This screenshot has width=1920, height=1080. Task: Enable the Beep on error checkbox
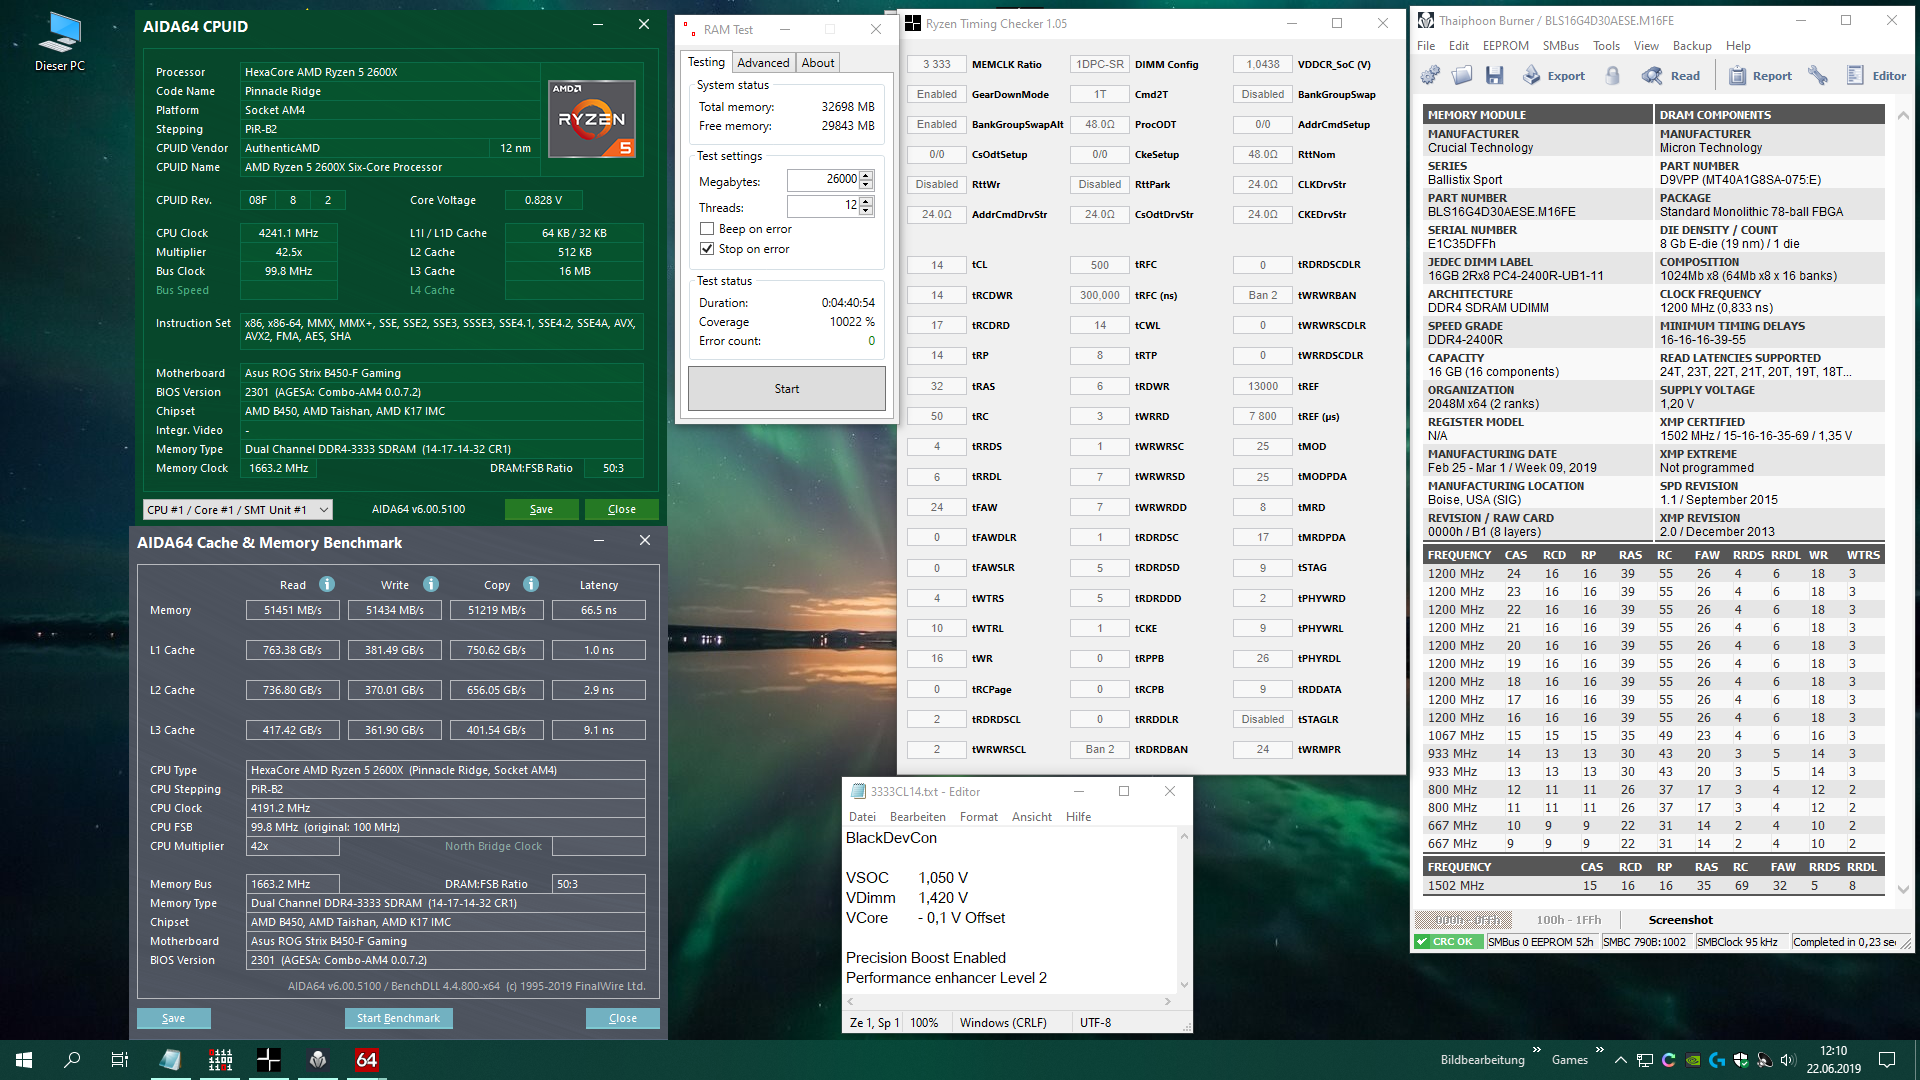pyautogui.click(x=707, y=229)
